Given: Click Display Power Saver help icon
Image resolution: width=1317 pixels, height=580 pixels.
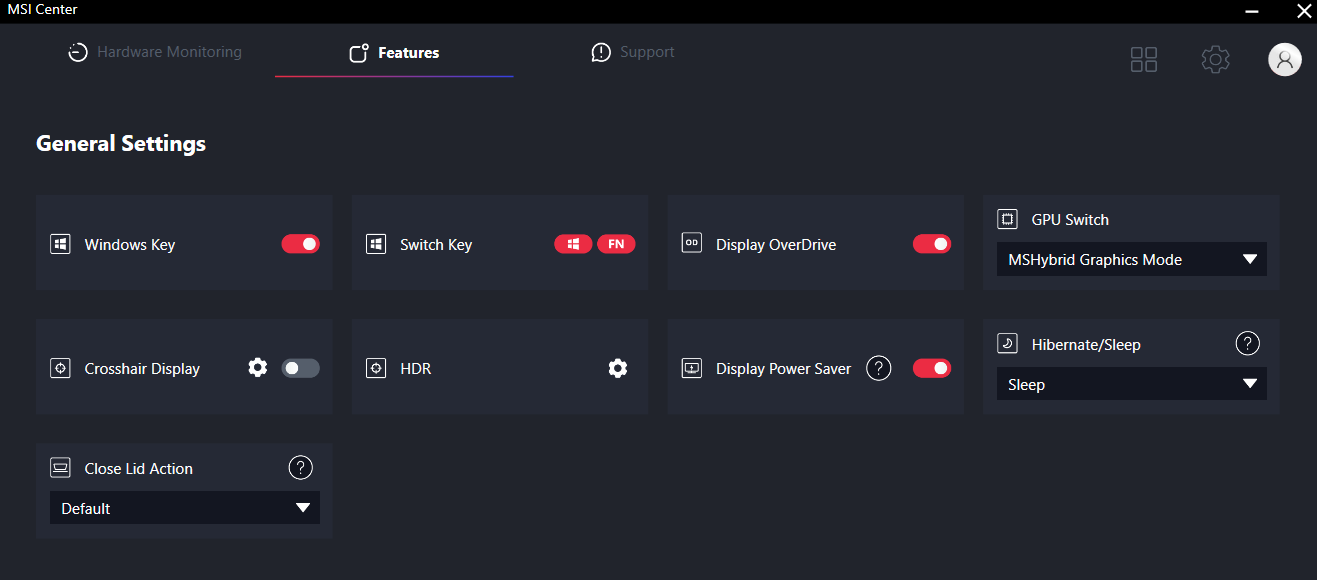Looking at the screenshot, I should pyautogui.click(x=878, y=368).
